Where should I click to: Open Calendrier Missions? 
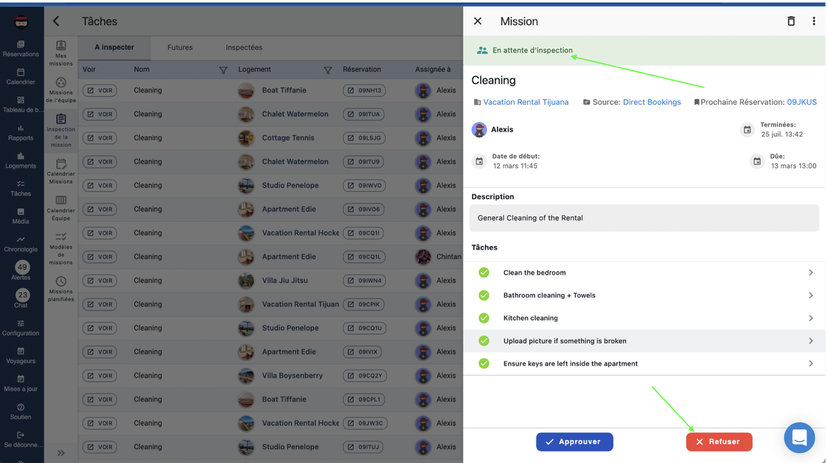click(x=61, y=171)
